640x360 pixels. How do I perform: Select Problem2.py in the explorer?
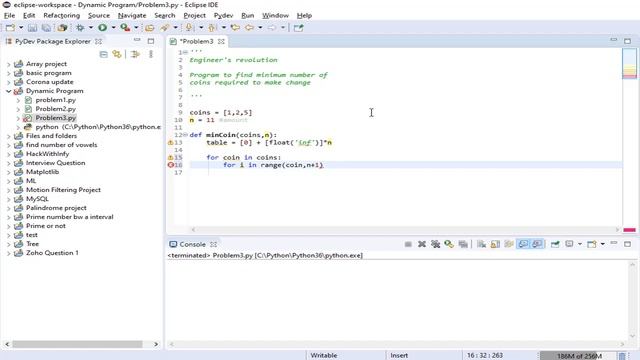56,109
